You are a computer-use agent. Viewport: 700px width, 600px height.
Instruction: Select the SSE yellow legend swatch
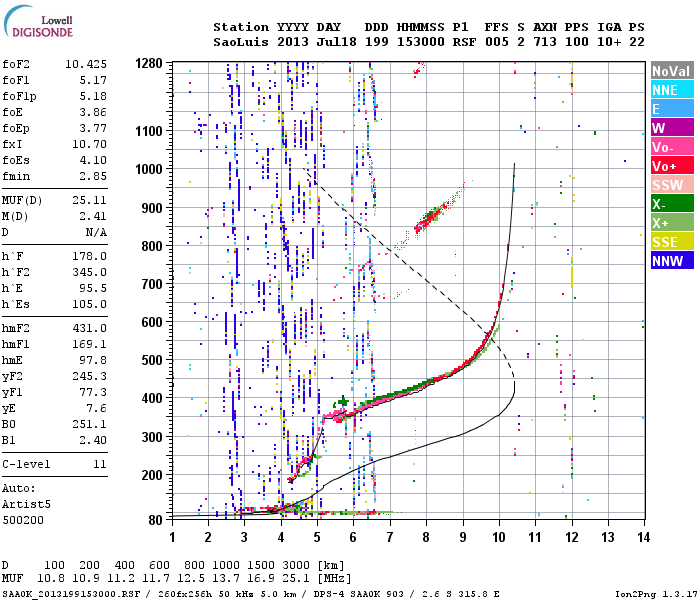(x=672, y=242)
